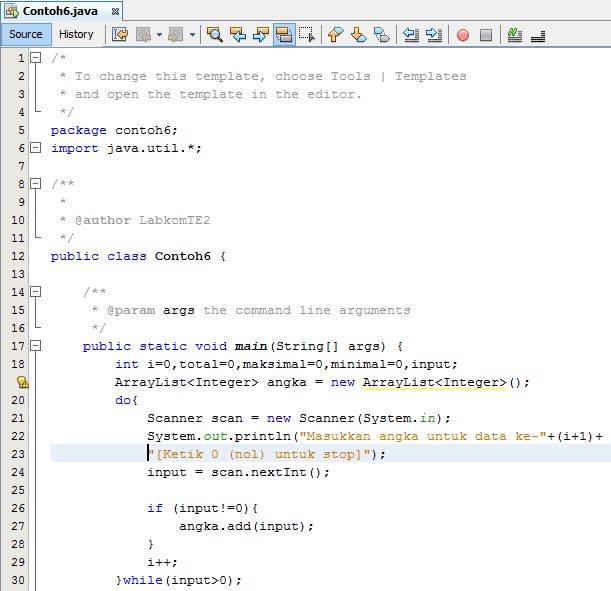Screen dimensions: 611x591
Task: Click 'Scanner scan' declaration text
Action: [x=195, y=418]
